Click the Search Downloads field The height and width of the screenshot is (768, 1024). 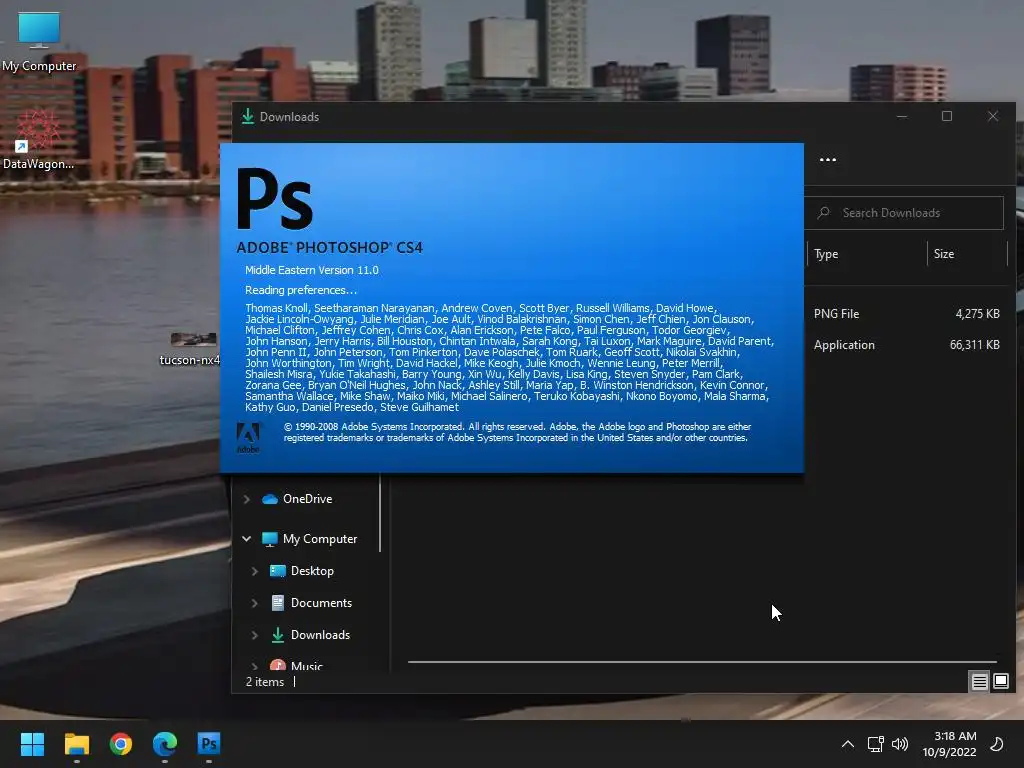pos(904,213)
